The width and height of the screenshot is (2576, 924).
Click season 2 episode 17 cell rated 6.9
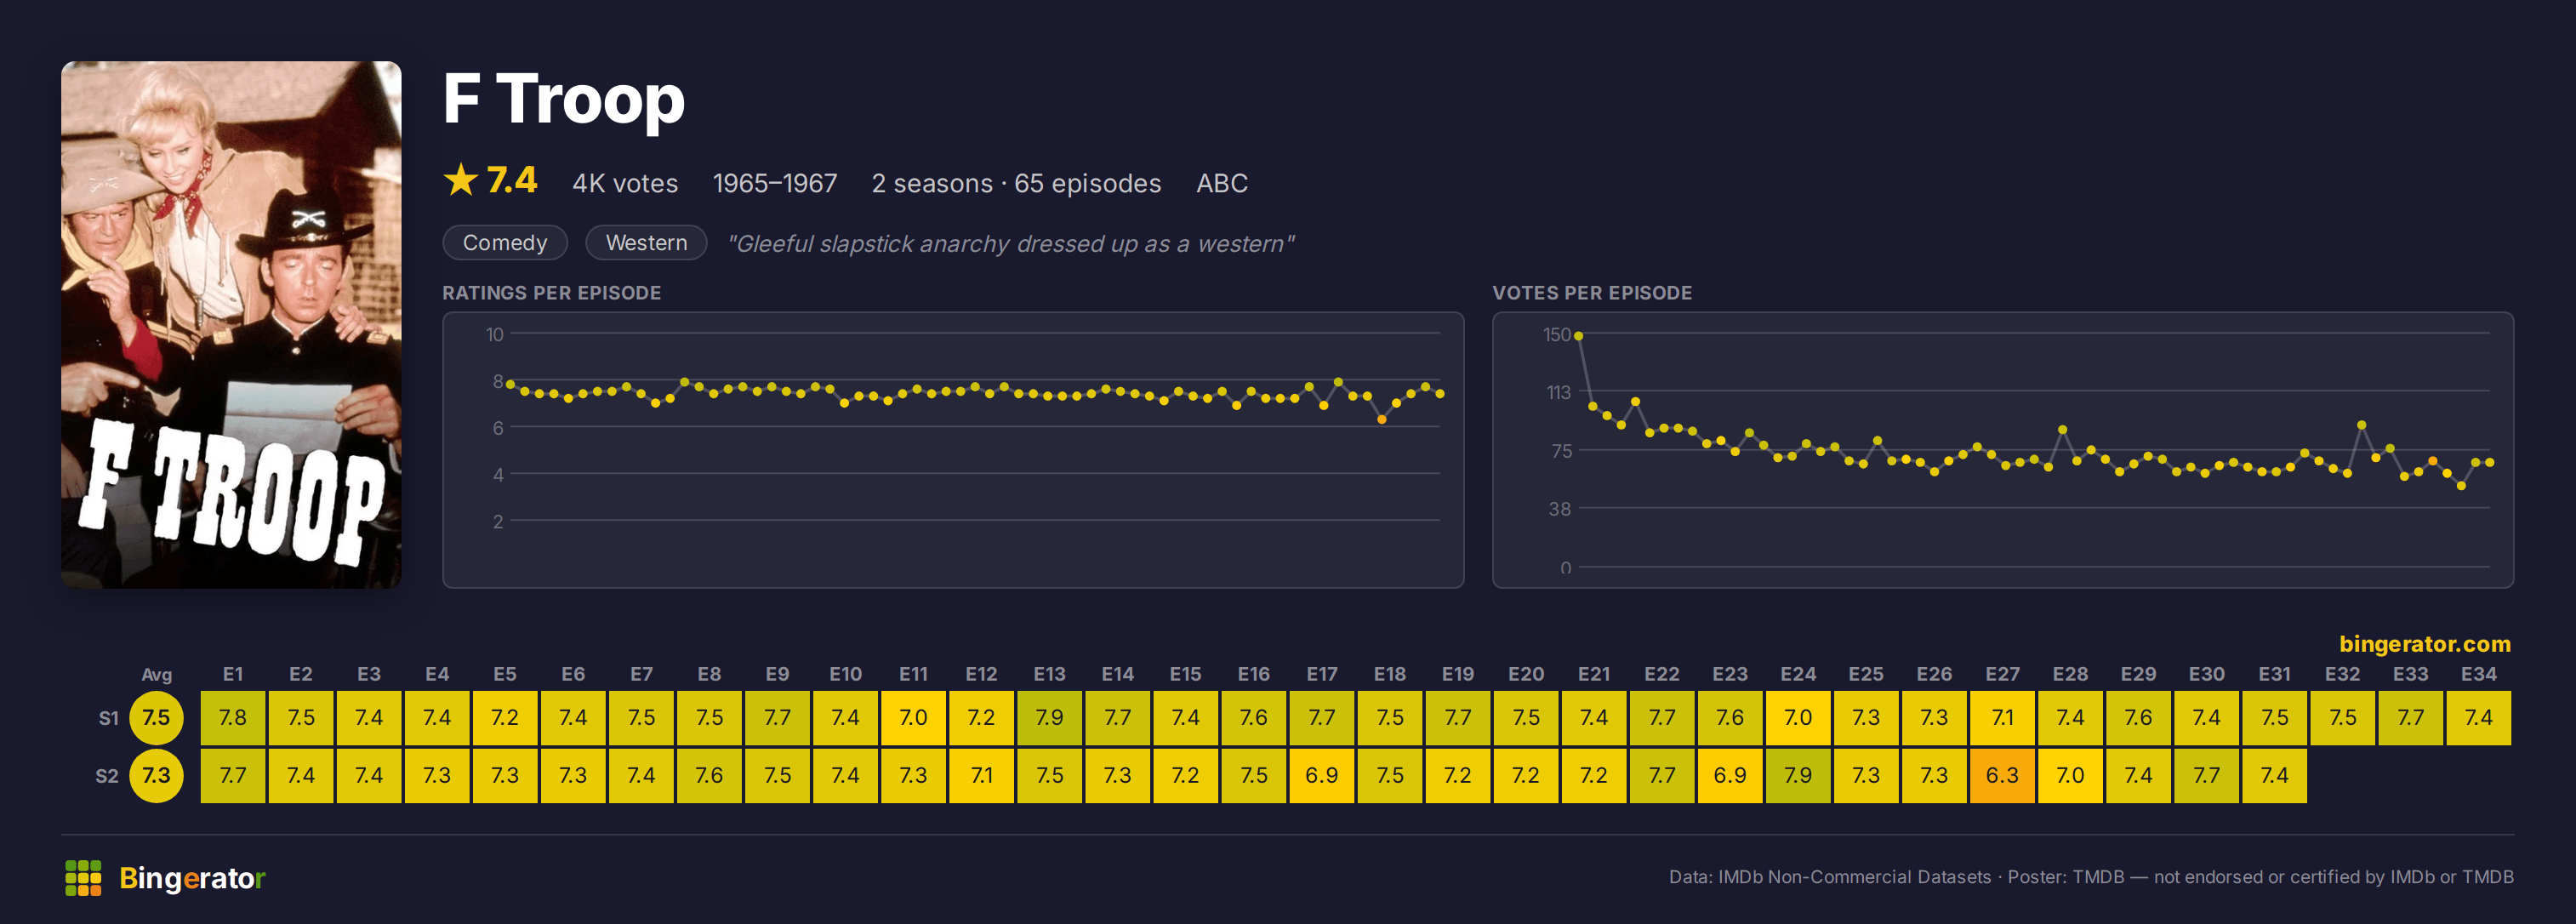click(1322, 775)
